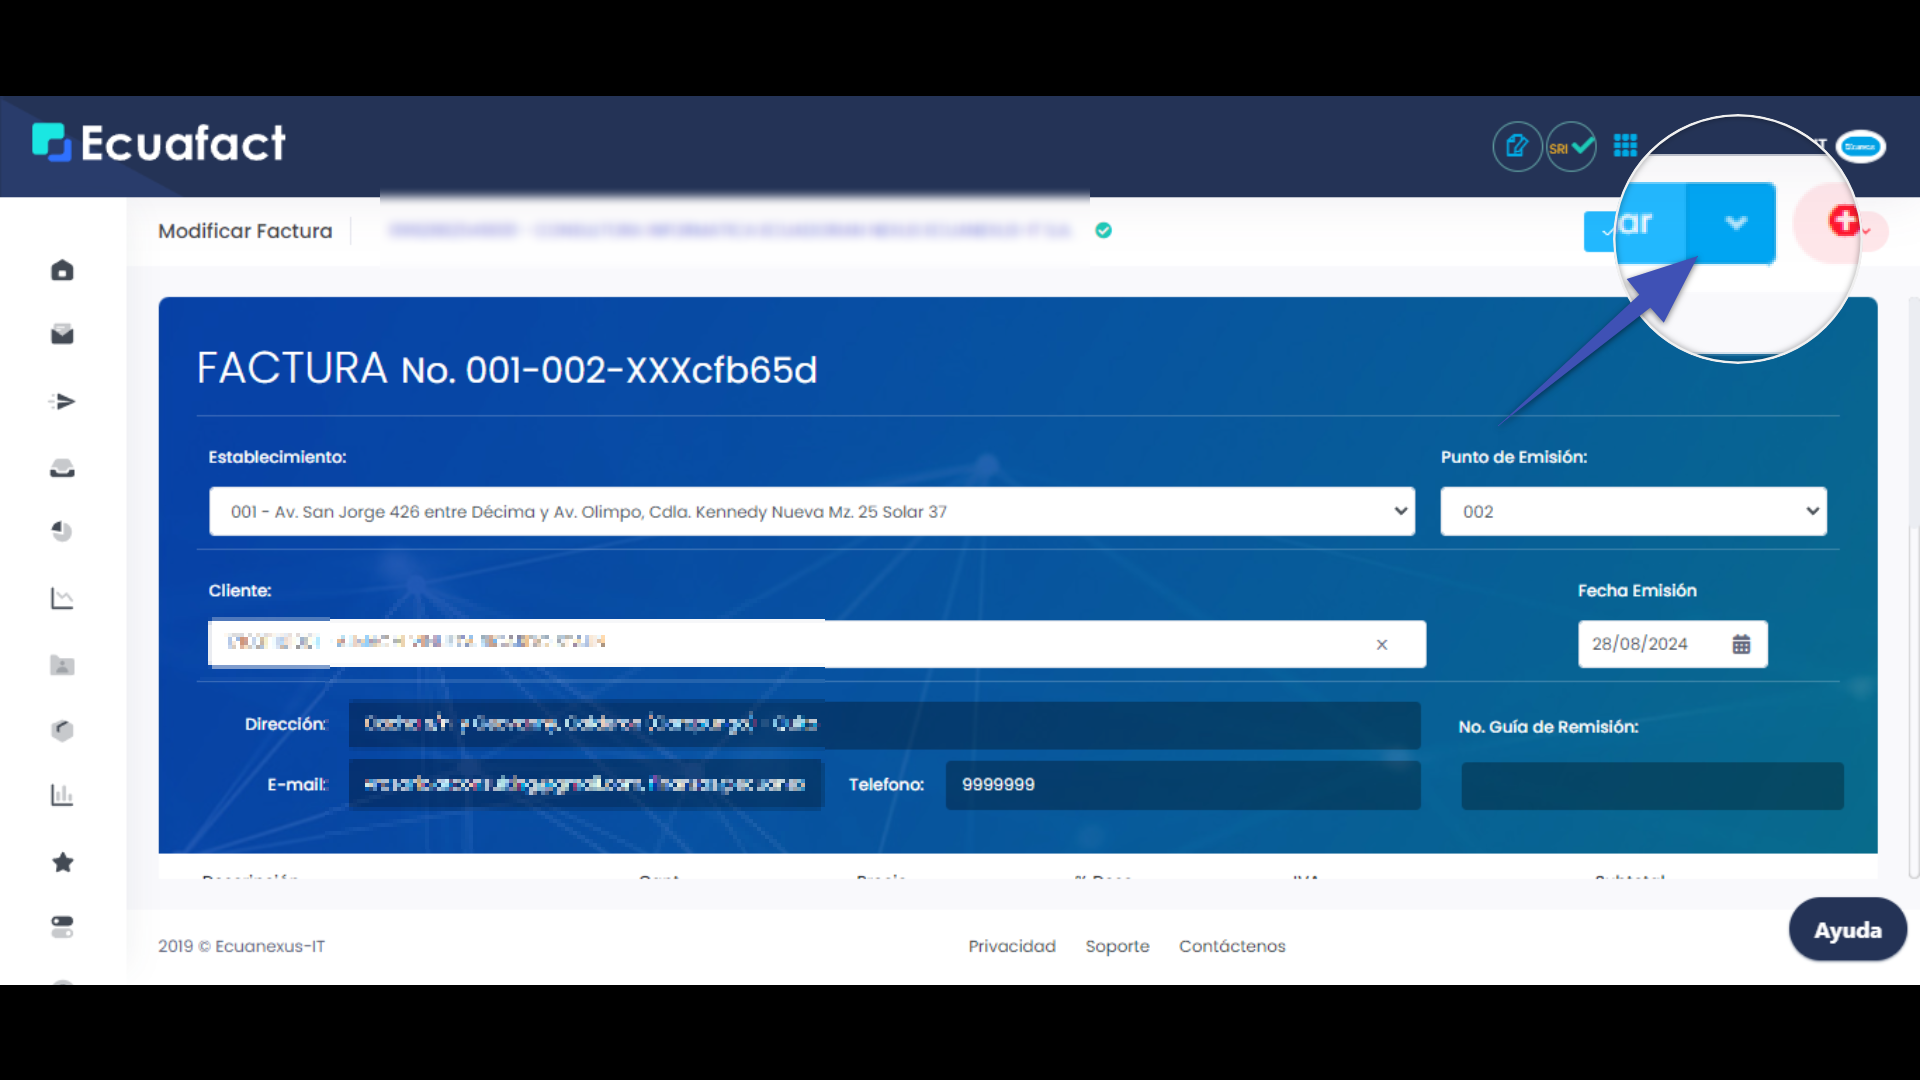The width and height of the screenshot is (1920, 1080).
Task: Open the red plus dropdown button
Action: 1846,222
